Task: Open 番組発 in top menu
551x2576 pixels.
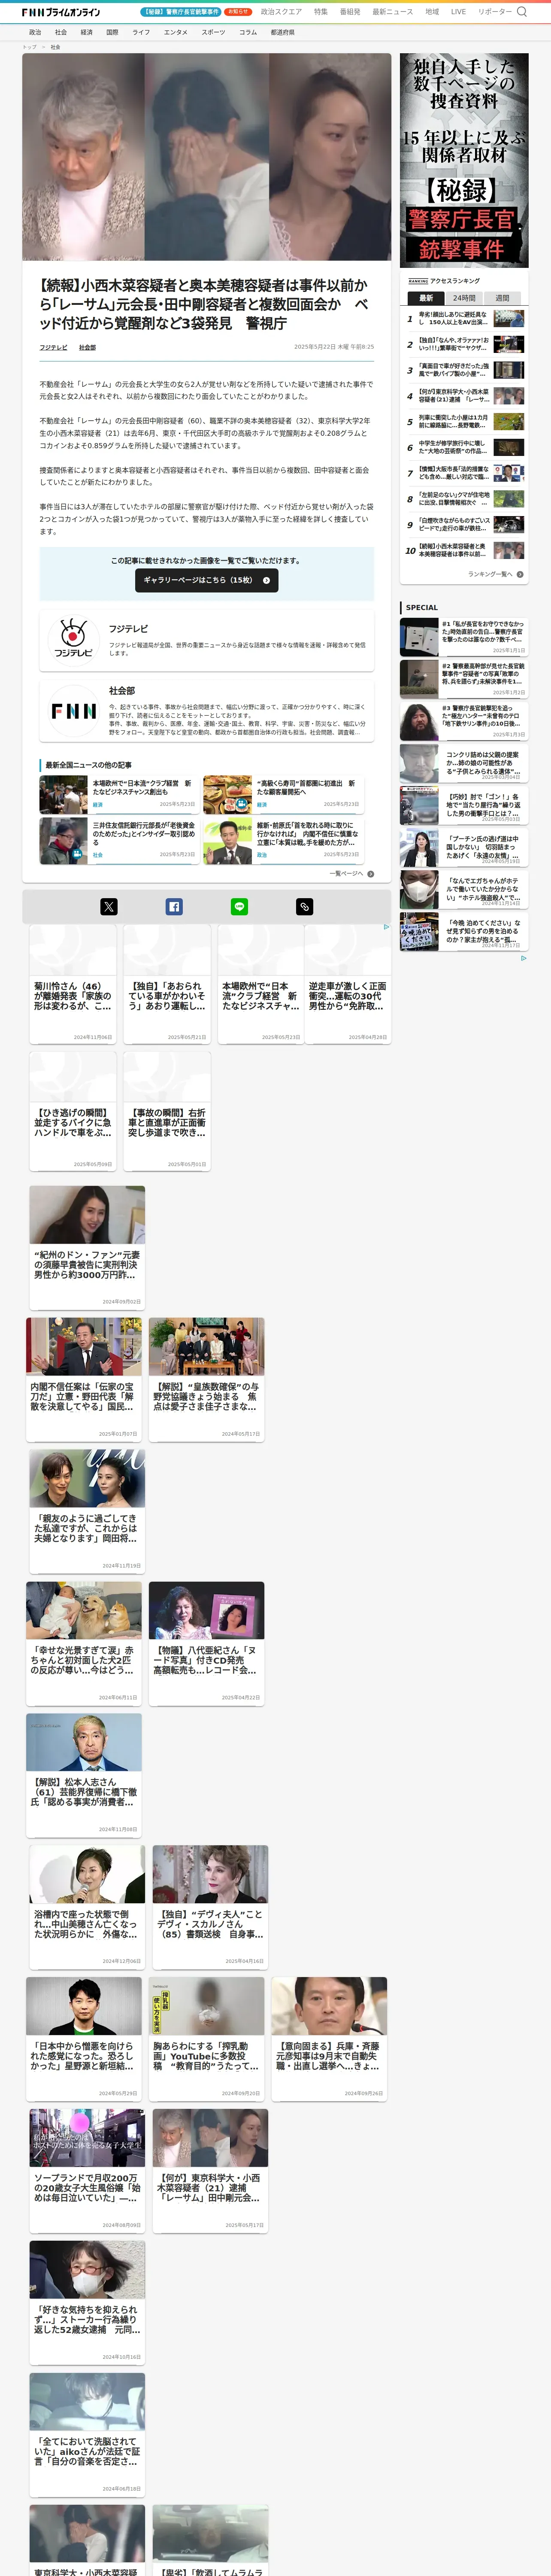Action: tap(350, 12)
